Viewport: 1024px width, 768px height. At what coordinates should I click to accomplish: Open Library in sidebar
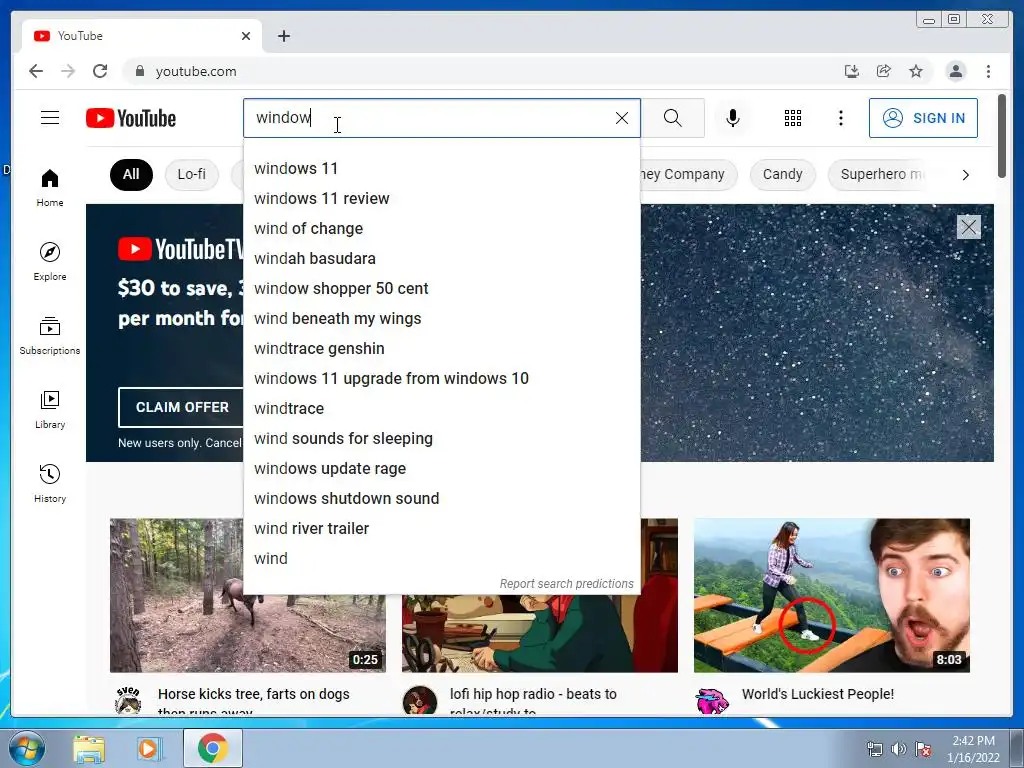click(50, 409)
